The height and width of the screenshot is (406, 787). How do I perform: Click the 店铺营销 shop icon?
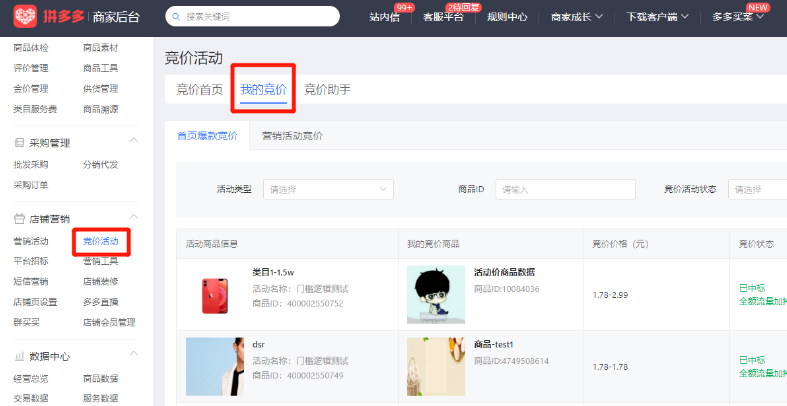19,218
